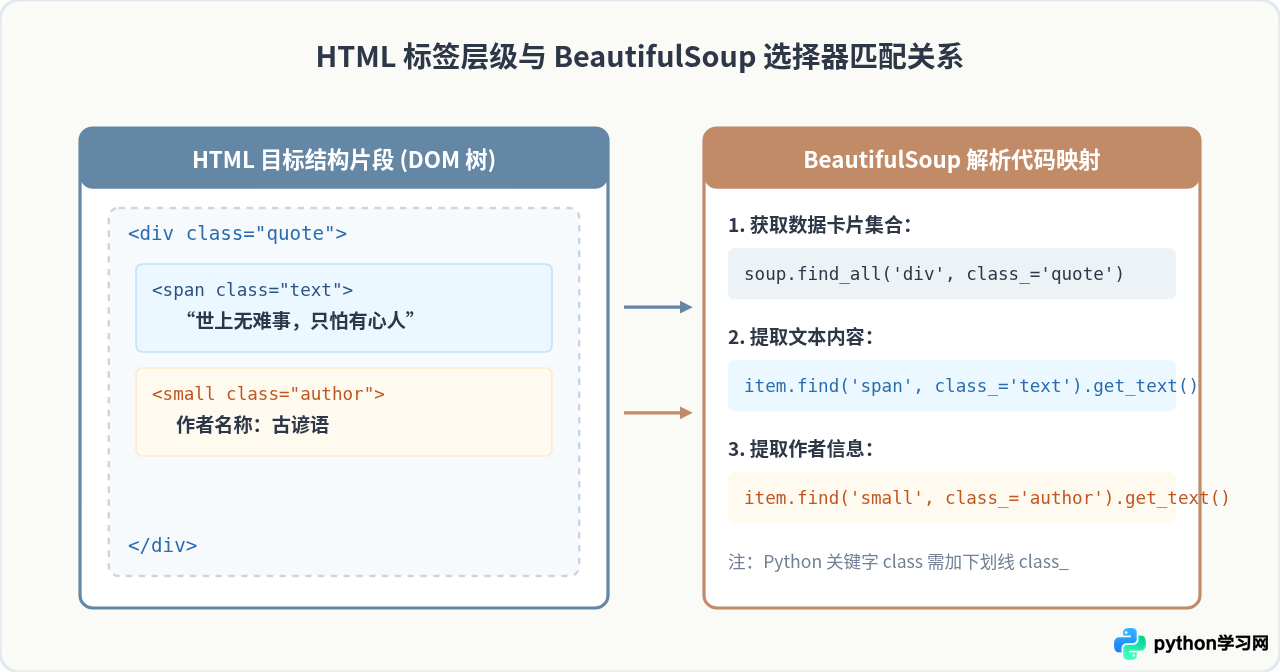Click the small class="author" tag line

[x=268, y=394]
